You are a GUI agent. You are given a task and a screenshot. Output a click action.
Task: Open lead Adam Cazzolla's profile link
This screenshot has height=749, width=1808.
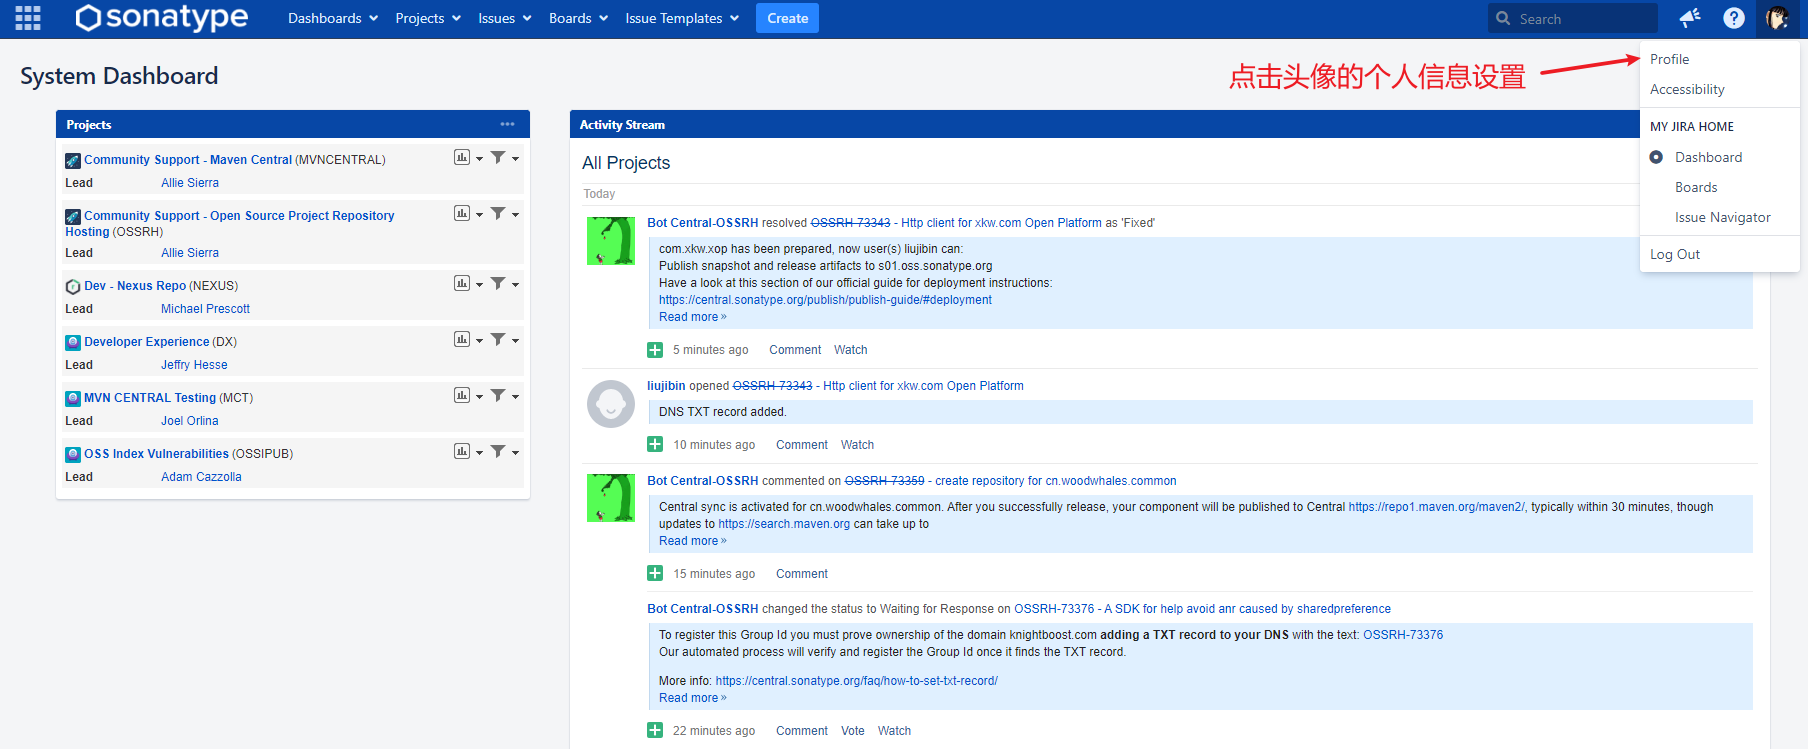point(201,477)
